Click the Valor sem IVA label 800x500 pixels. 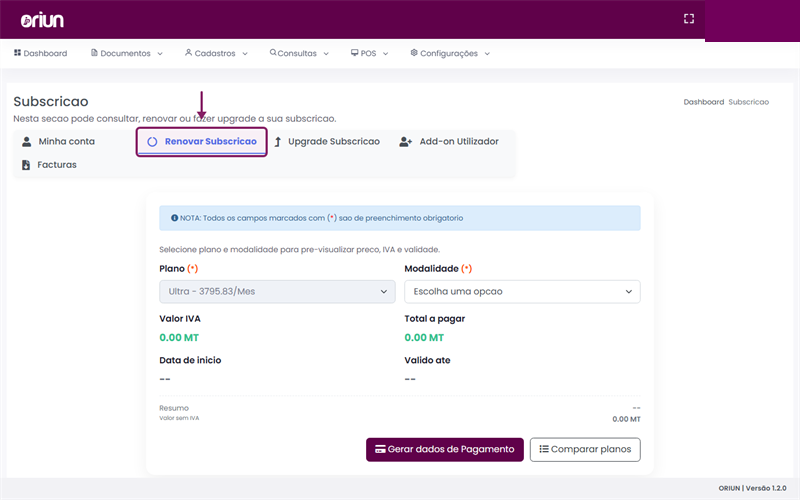click(x=179, y=418)
